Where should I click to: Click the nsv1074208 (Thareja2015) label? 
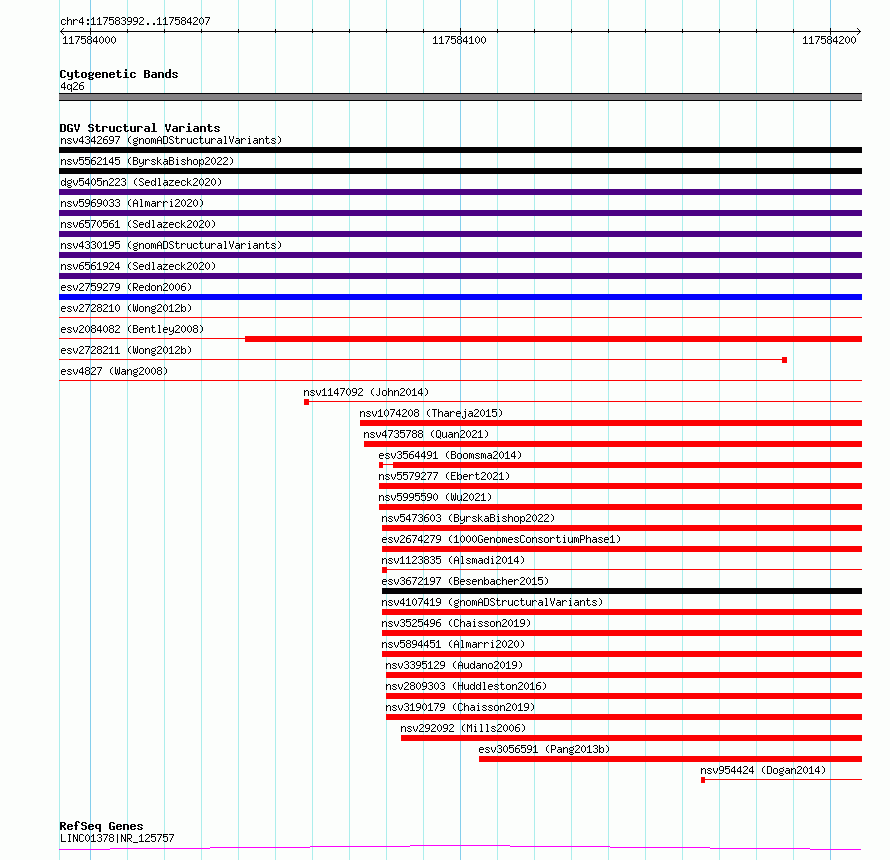(431, 413)
